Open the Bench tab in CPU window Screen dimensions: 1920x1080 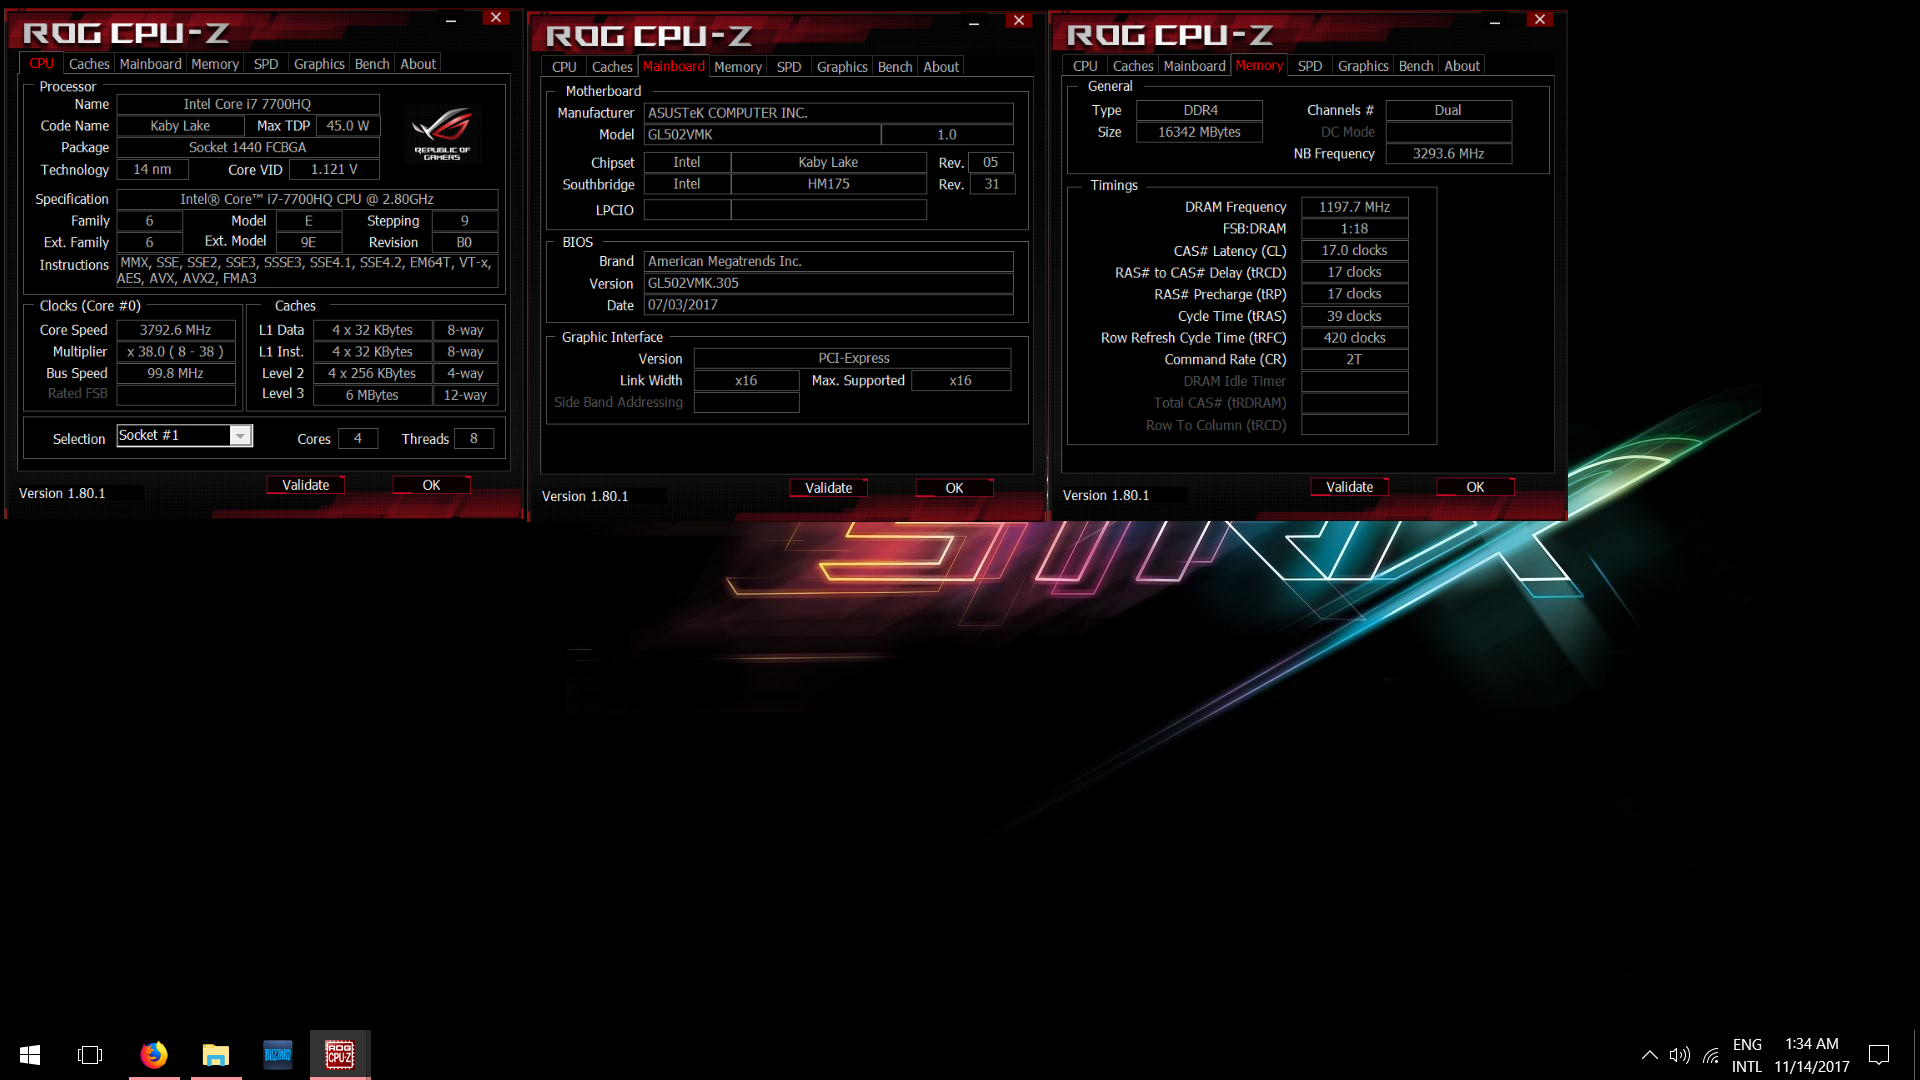click(x=372, y=64)
